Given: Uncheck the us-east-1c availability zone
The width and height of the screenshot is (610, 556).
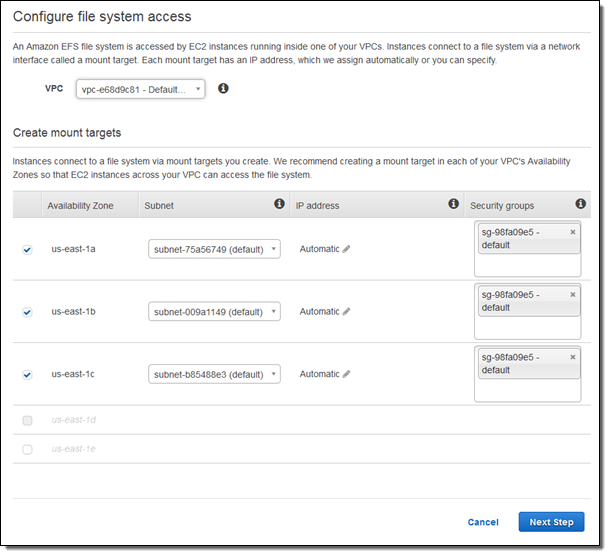Looking at the screenshot, I should click(x=27, y=375).
